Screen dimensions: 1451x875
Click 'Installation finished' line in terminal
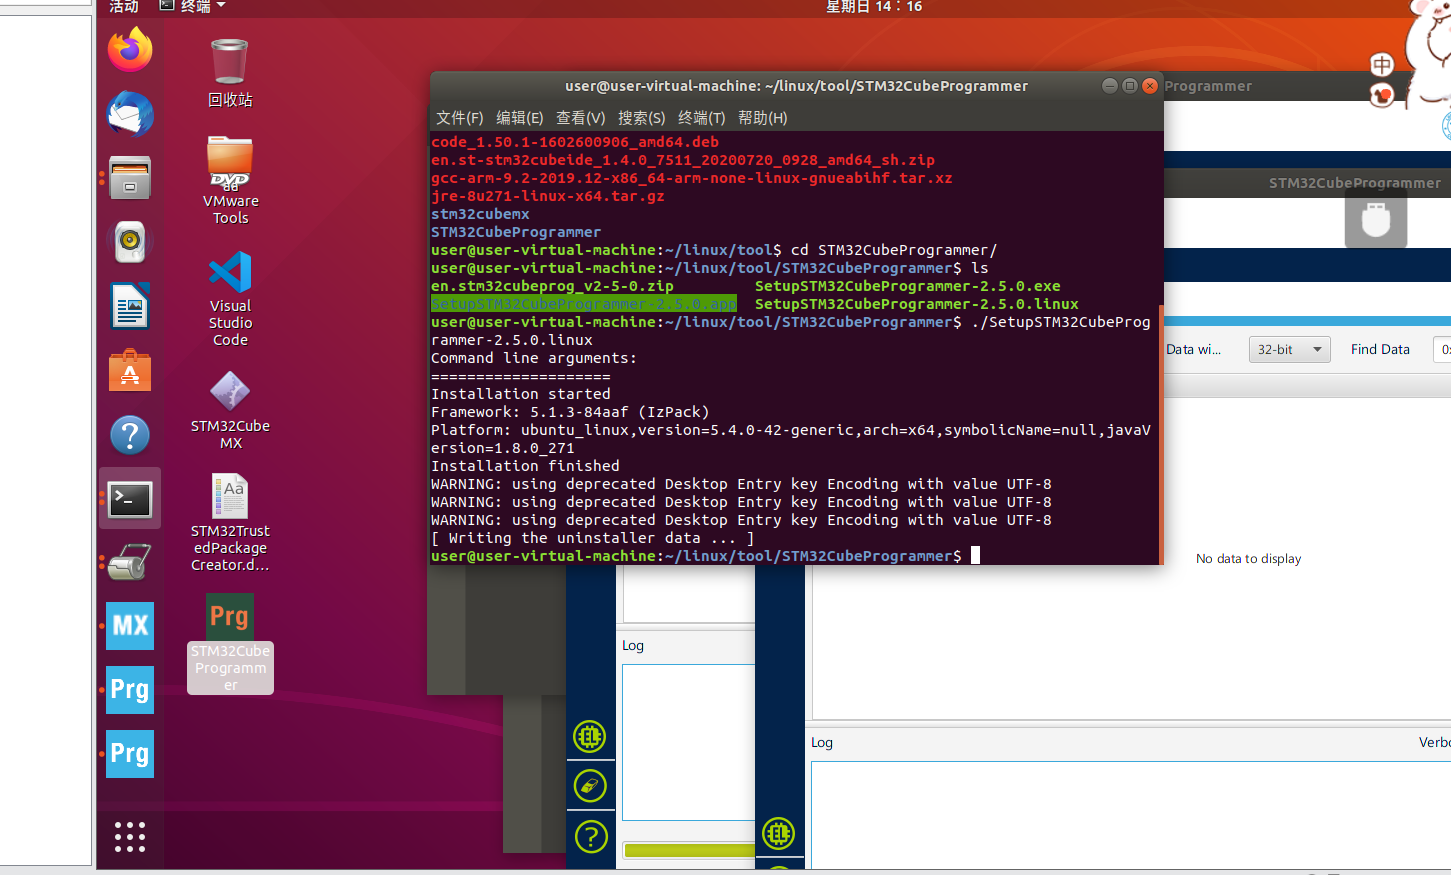click(525, 466)
